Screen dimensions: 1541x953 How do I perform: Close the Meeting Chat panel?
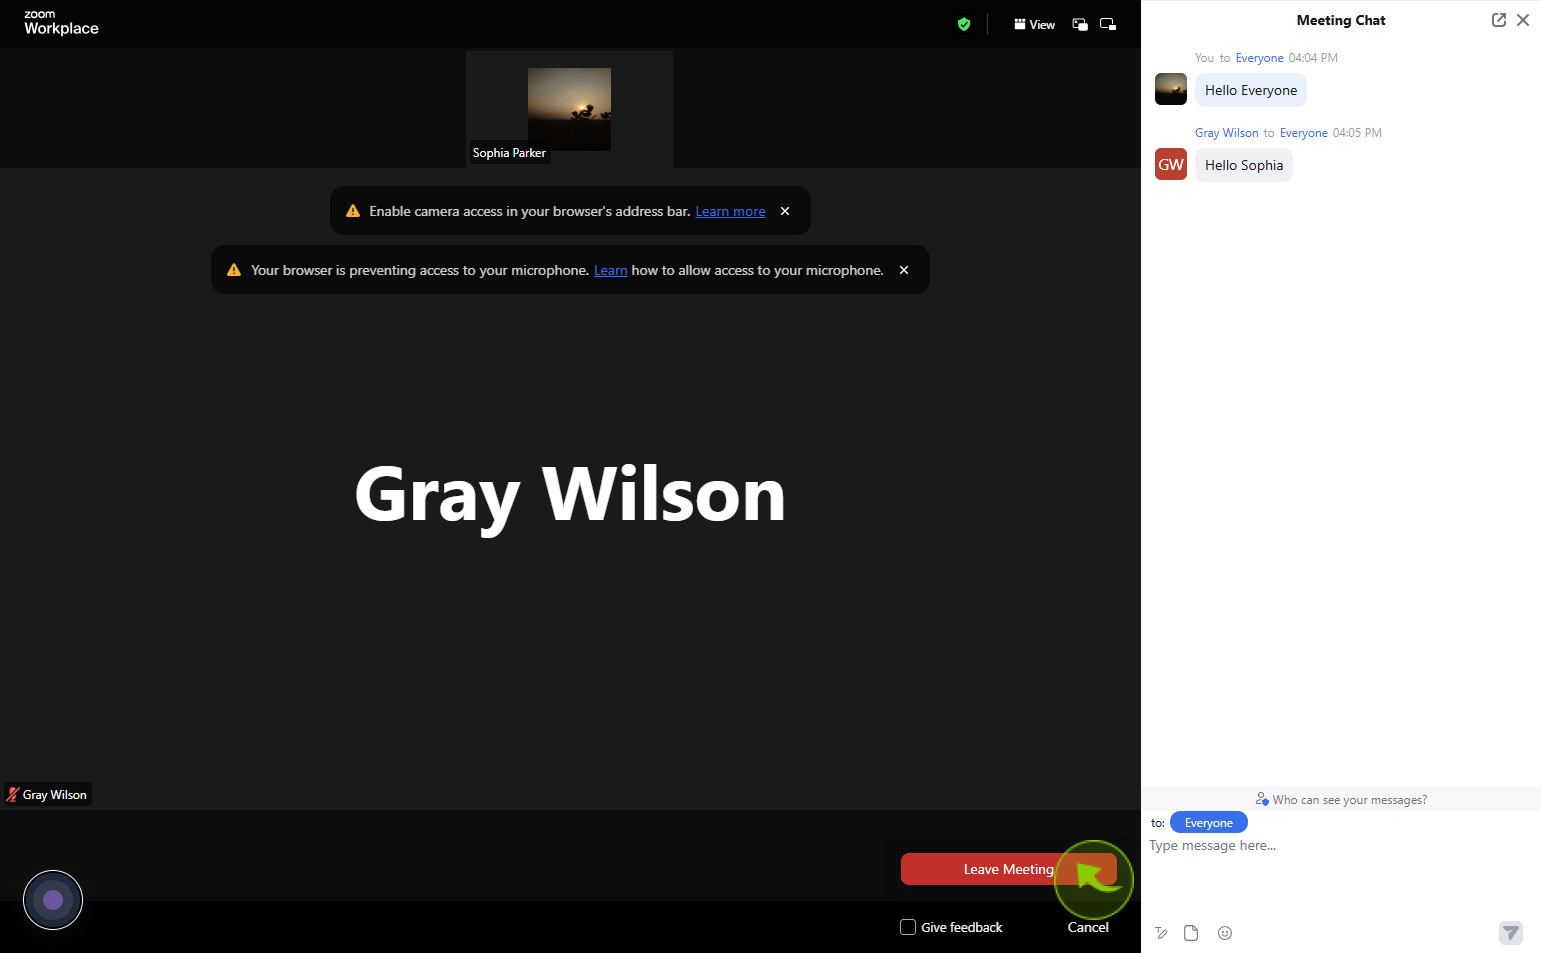pyautogui.click(x=1523, y=20)
